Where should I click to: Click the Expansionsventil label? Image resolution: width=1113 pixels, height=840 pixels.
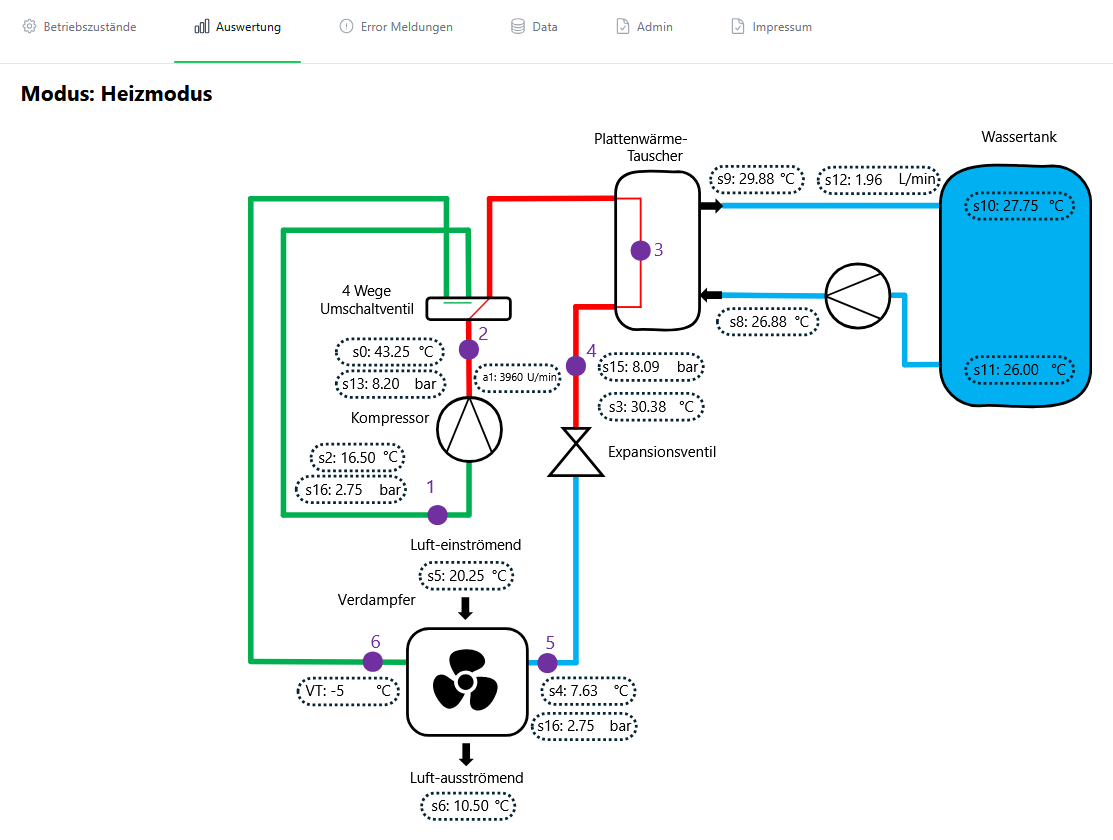coord(662,452)
